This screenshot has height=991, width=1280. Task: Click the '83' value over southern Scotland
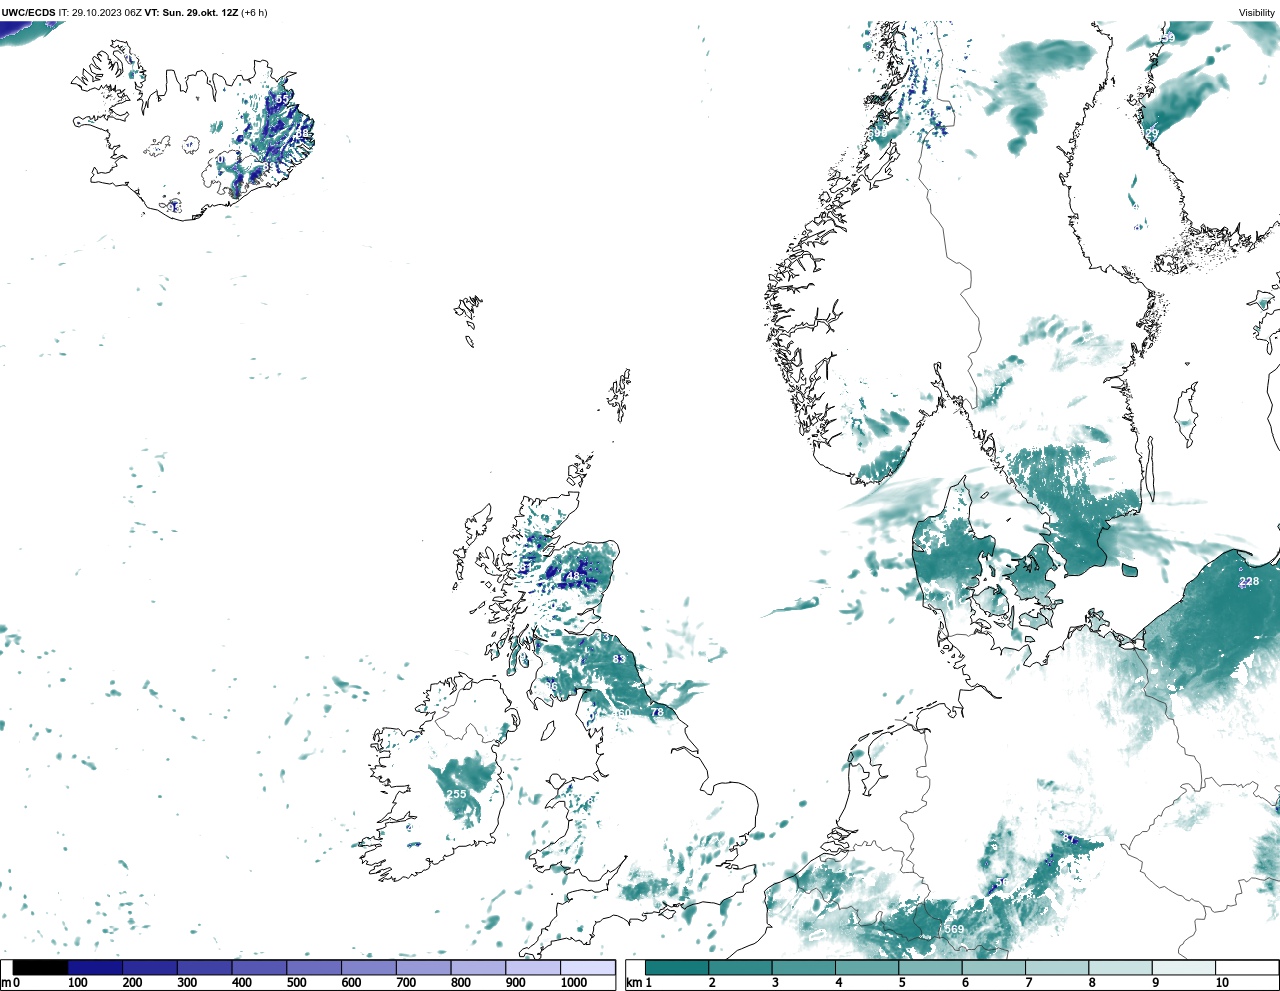[619, 659]
